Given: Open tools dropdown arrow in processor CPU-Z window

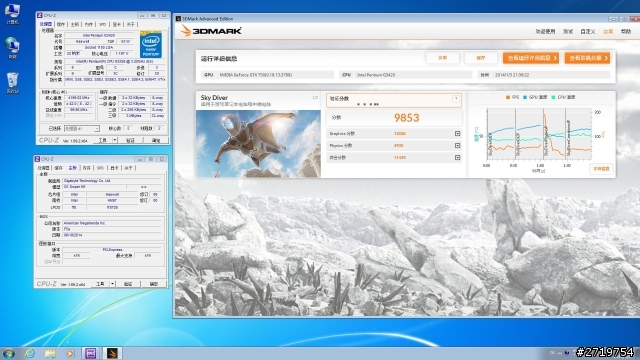Looking at the screenshot, I should 115,140.
